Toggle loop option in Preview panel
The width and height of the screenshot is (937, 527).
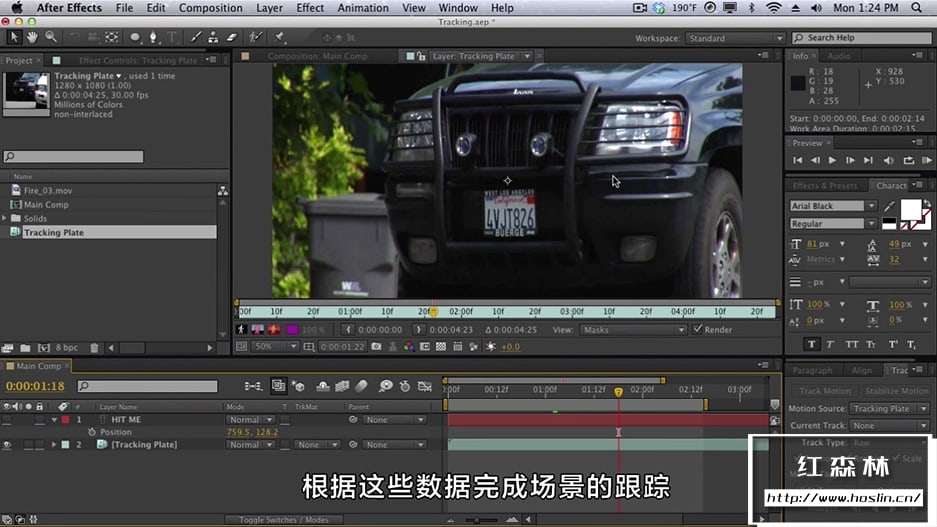pos(908,160)
